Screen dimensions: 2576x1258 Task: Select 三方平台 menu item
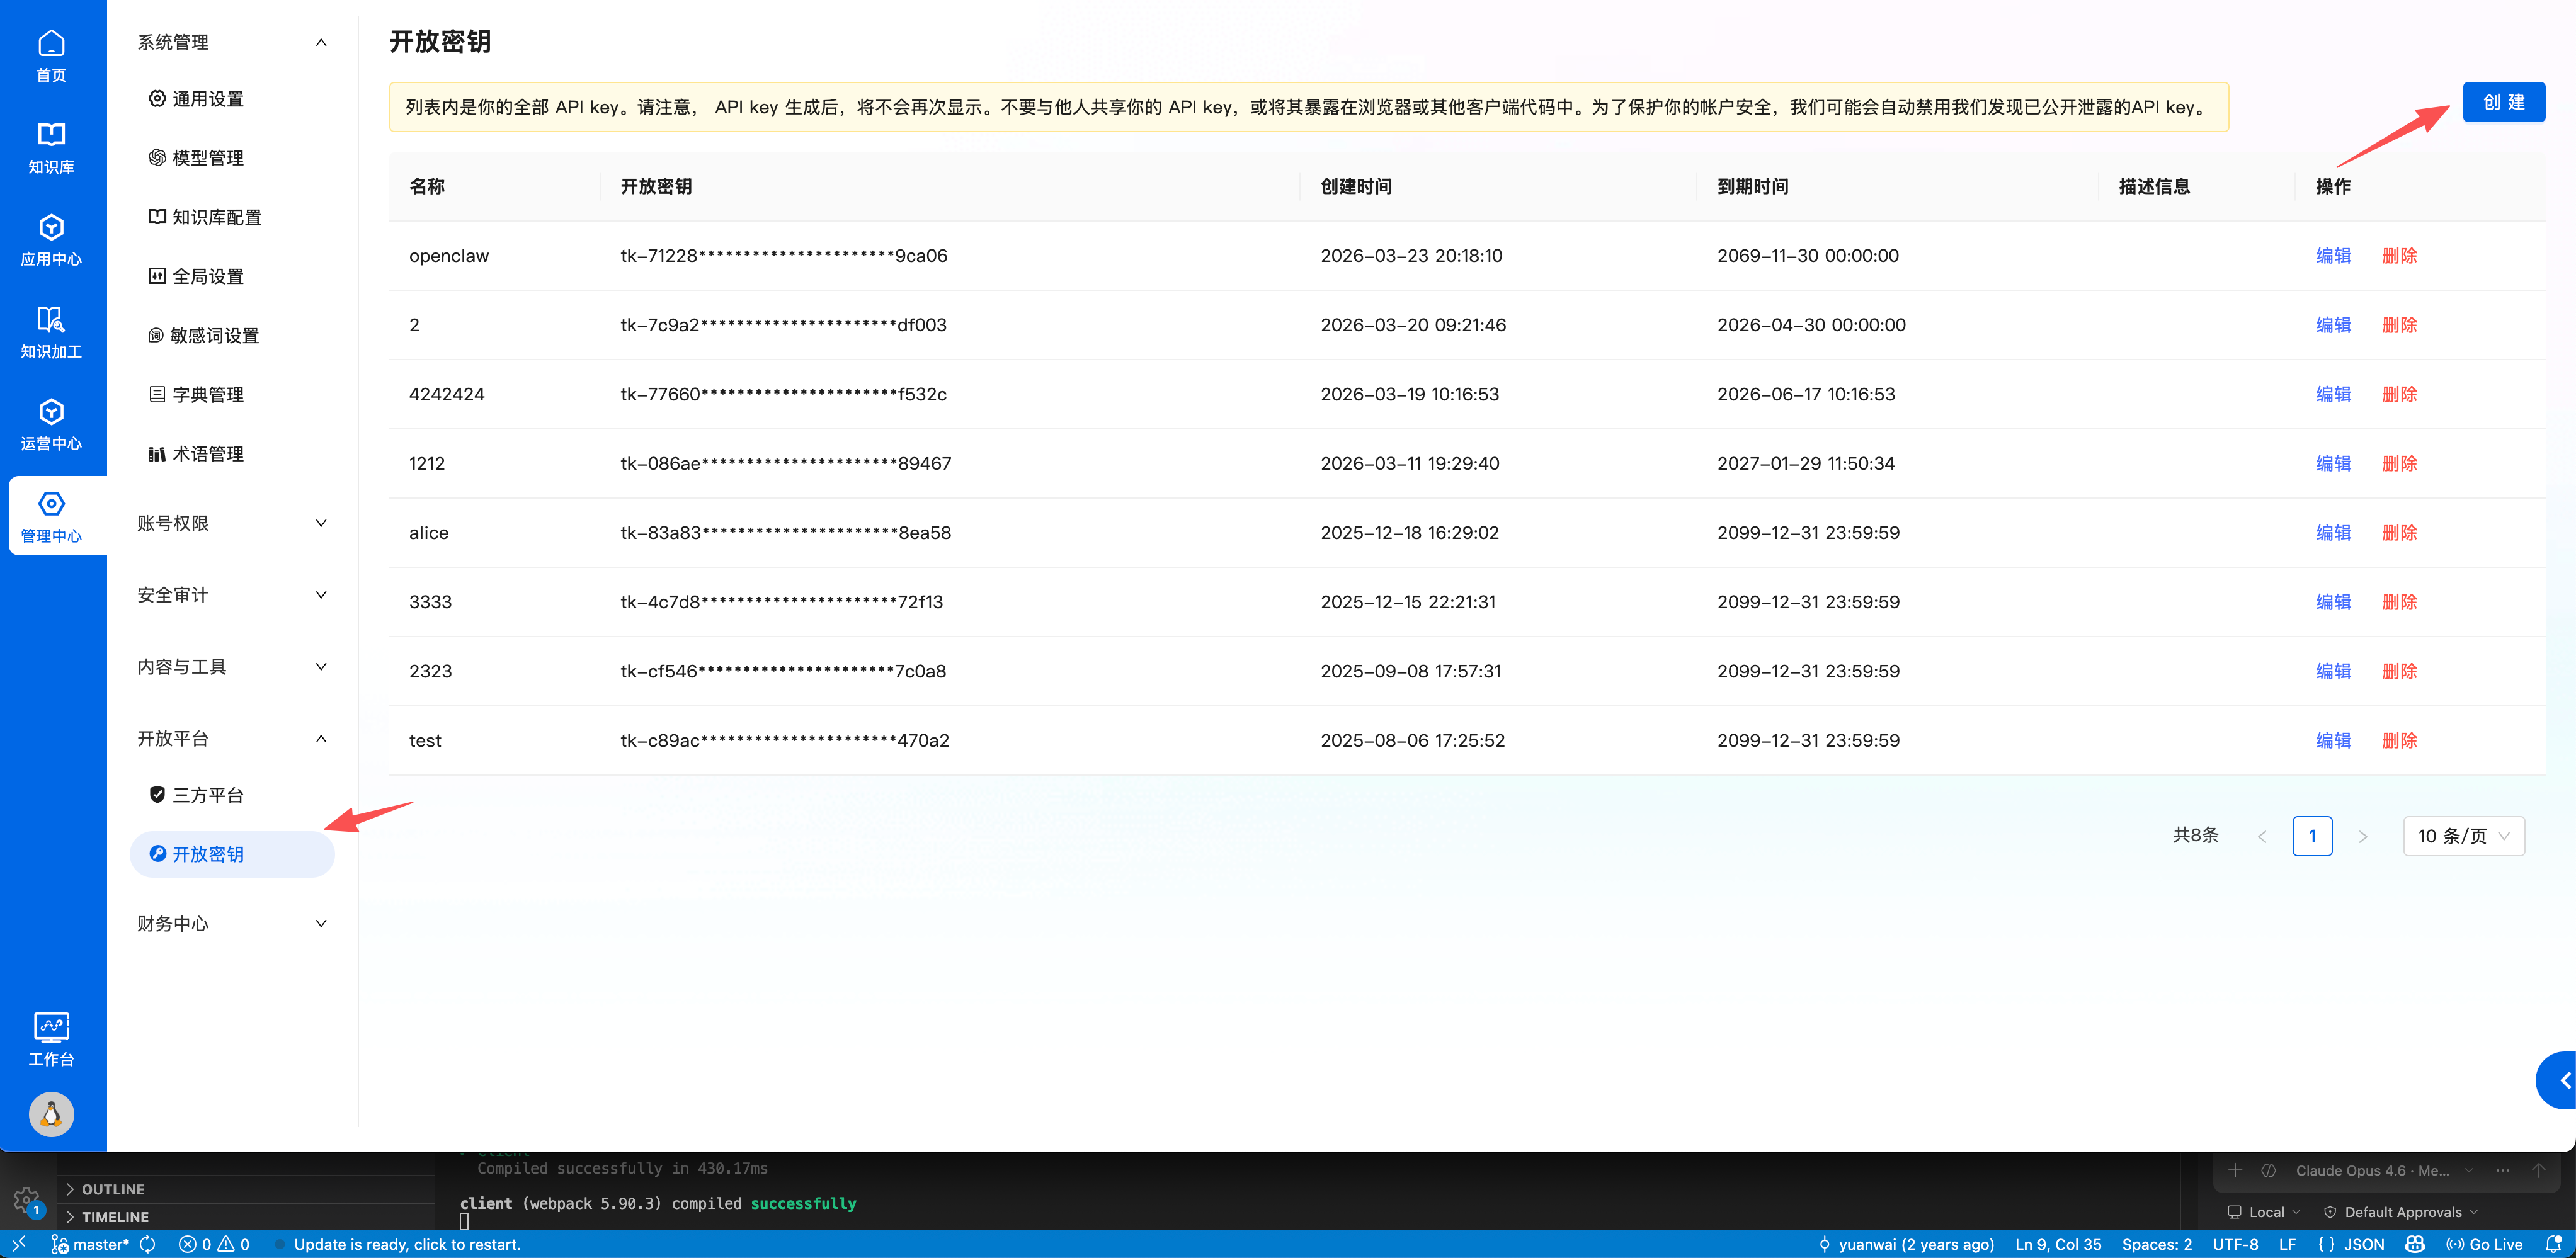click(x=208, y=795)
